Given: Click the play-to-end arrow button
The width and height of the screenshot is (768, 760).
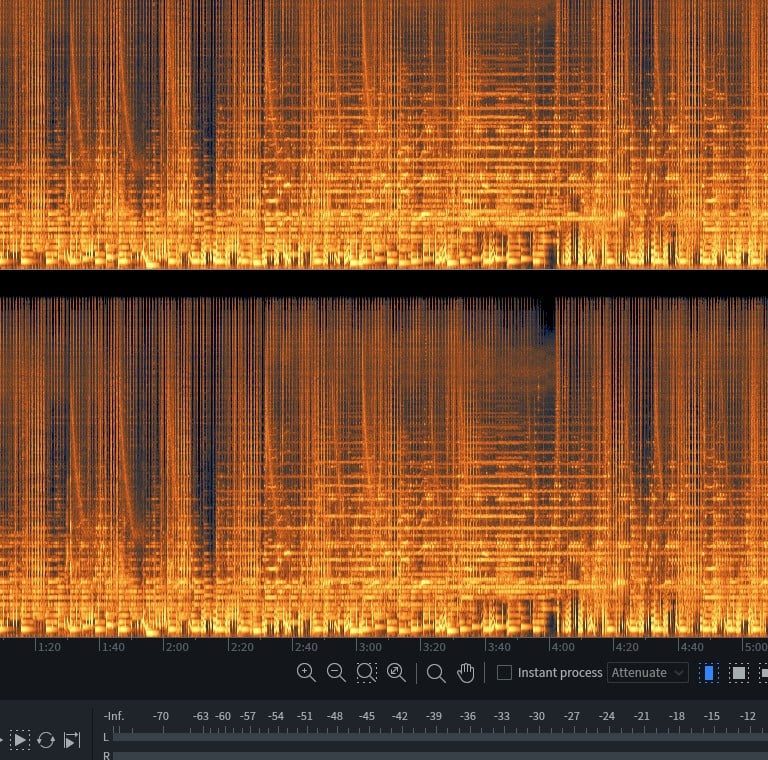Looking at the screenshot, I should (x=72, y=739).
